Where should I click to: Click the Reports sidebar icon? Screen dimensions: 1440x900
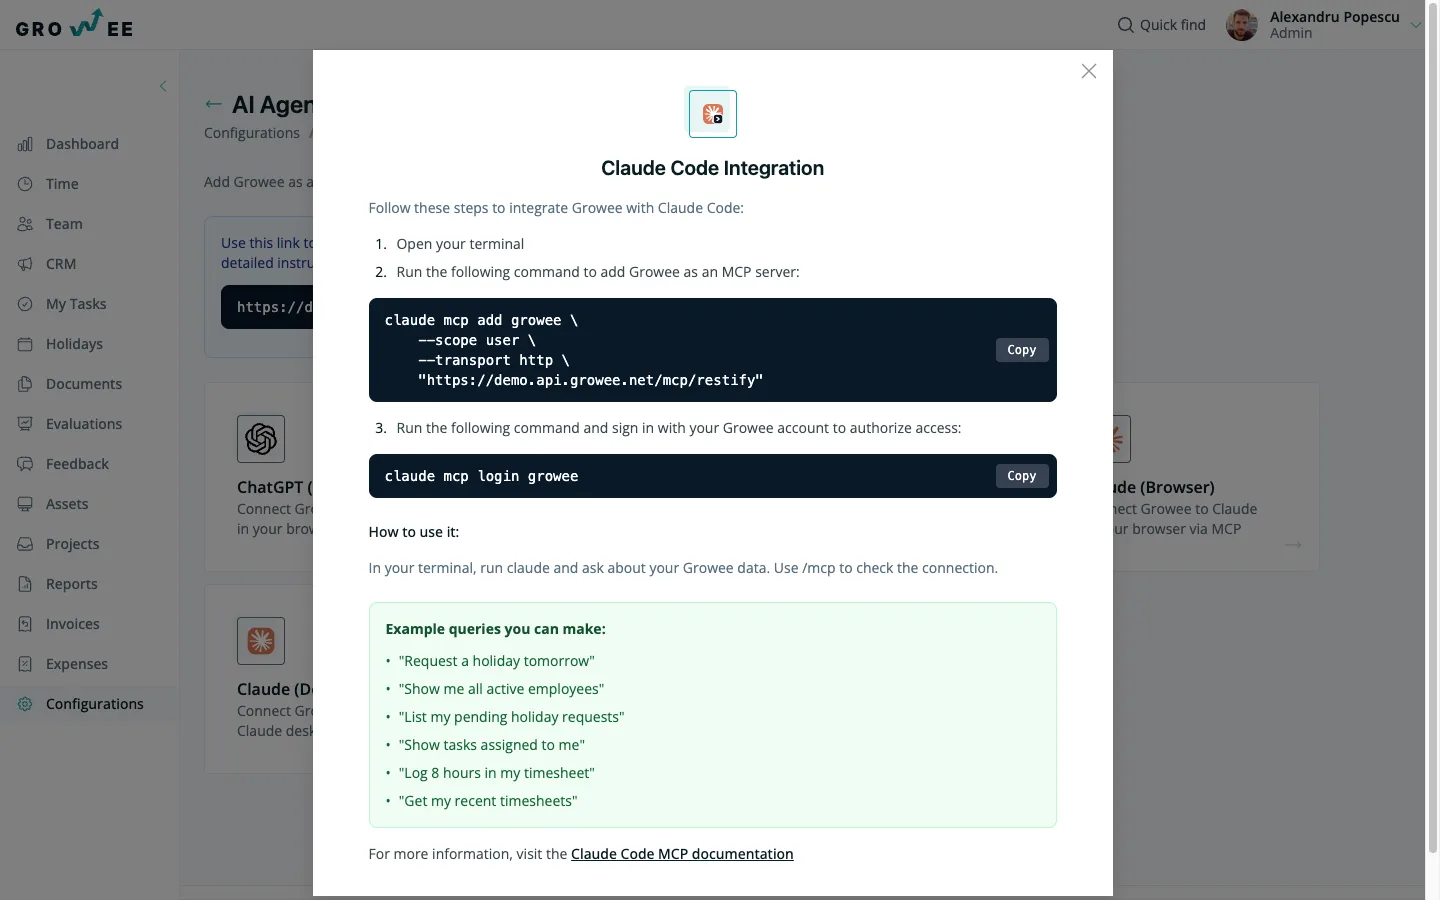point(25,584)
